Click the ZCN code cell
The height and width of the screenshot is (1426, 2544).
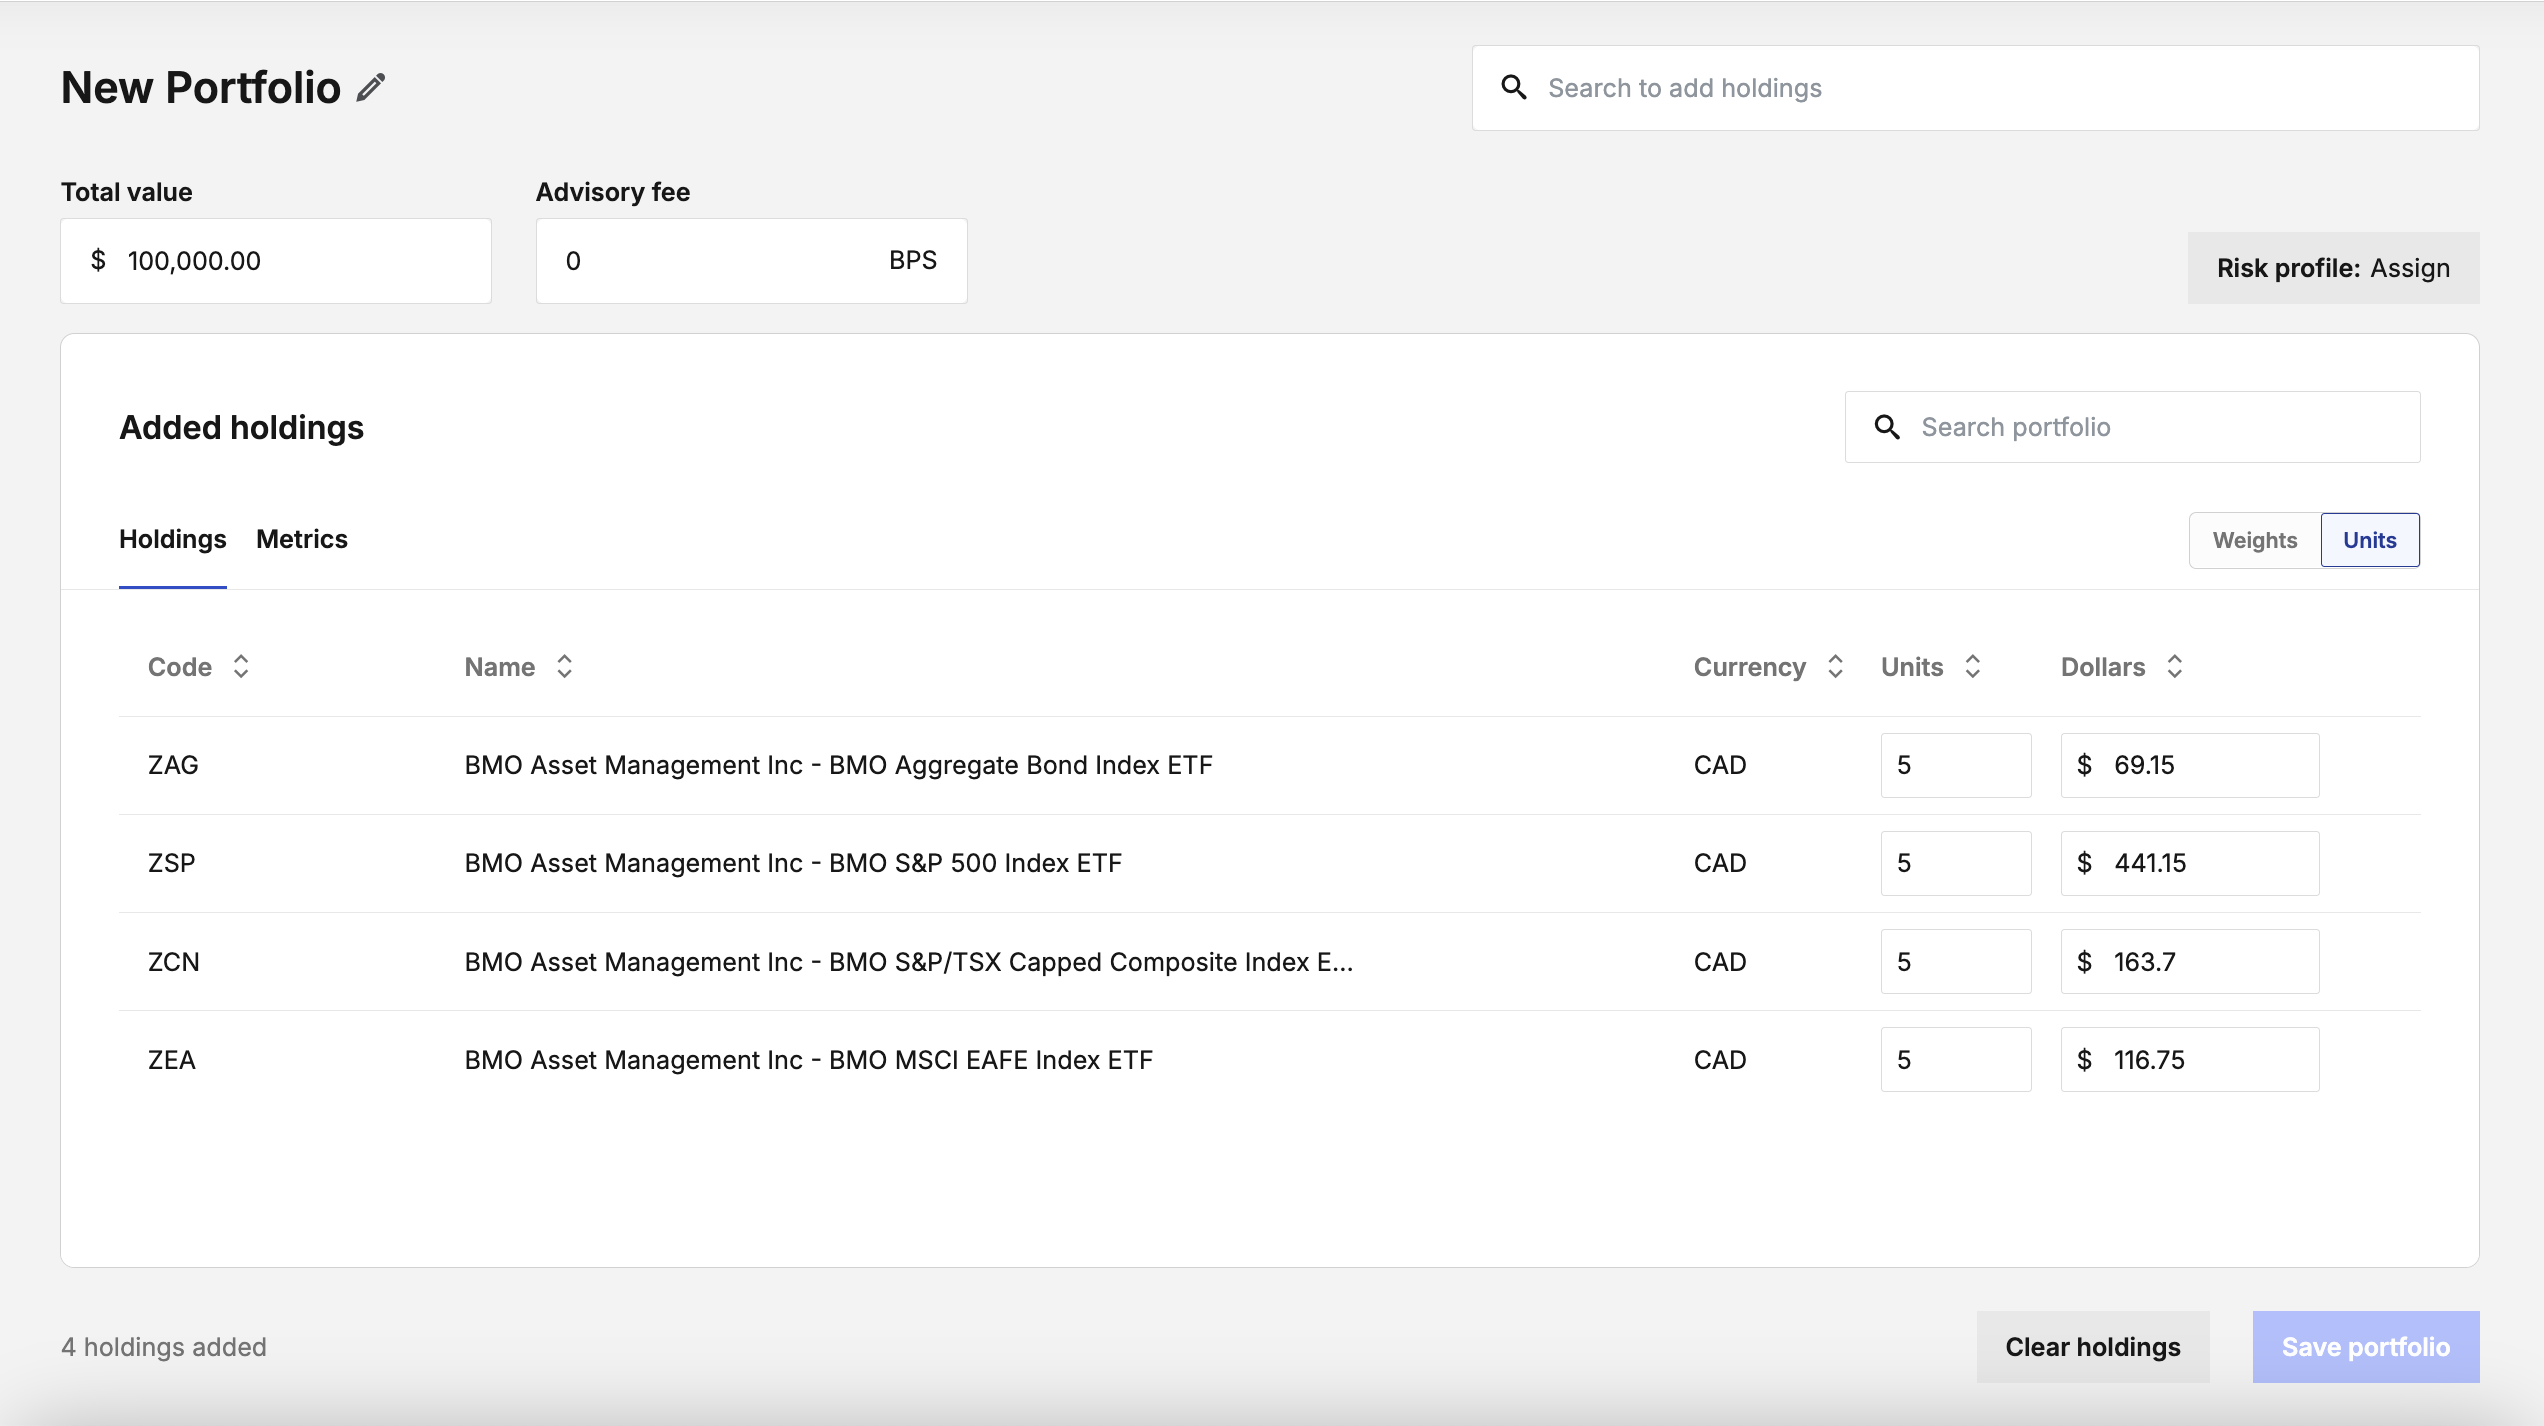(x=174, y=962)
